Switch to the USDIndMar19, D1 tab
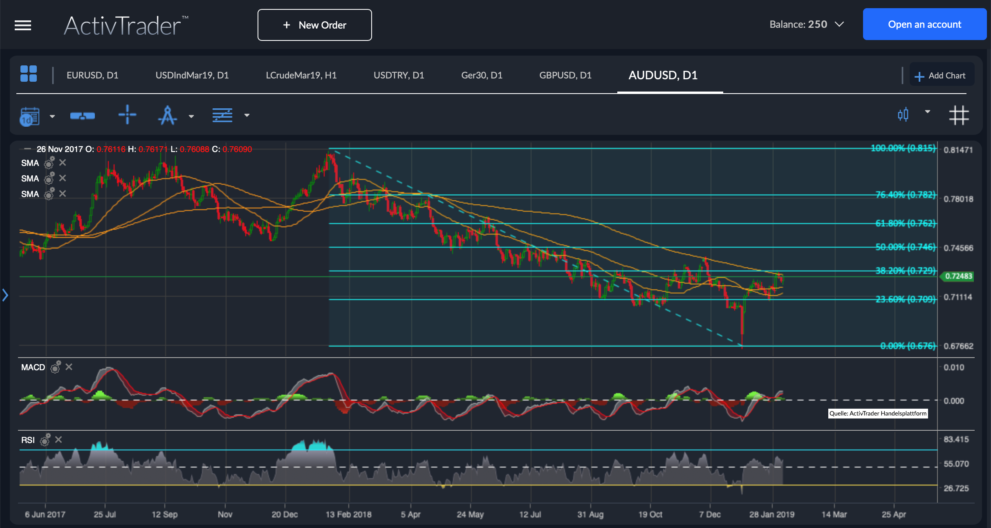The width and height of the screenshot is (991, 528). (192, 75)
